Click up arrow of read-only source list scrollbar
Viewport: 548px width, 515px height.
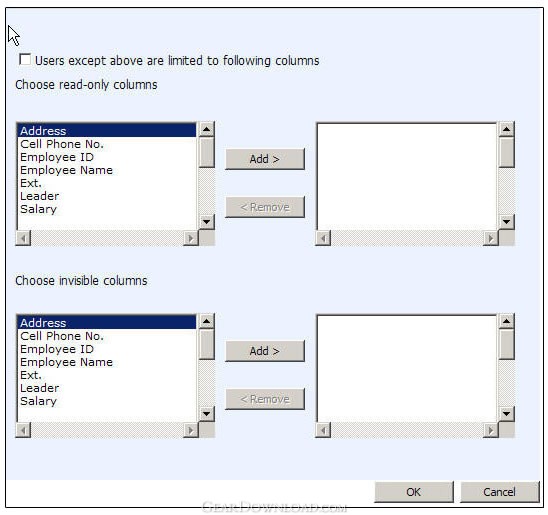coord(207,129)
